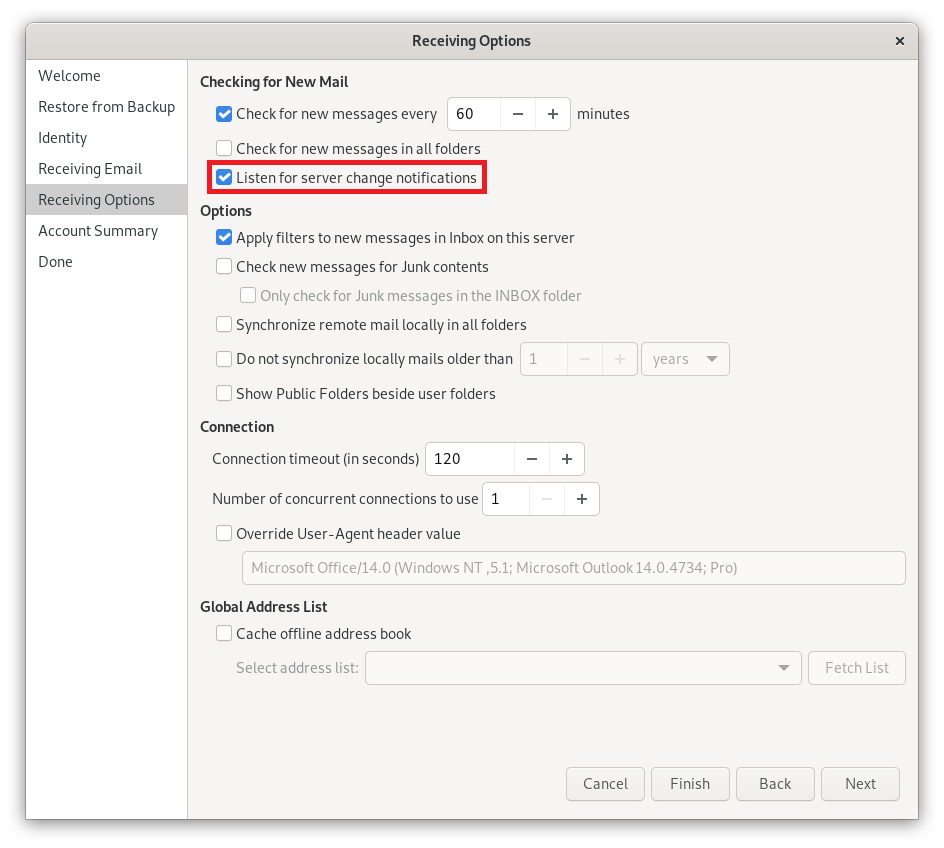Close the Receiving Options dialog
944x848 pixels.
point(899,41)
